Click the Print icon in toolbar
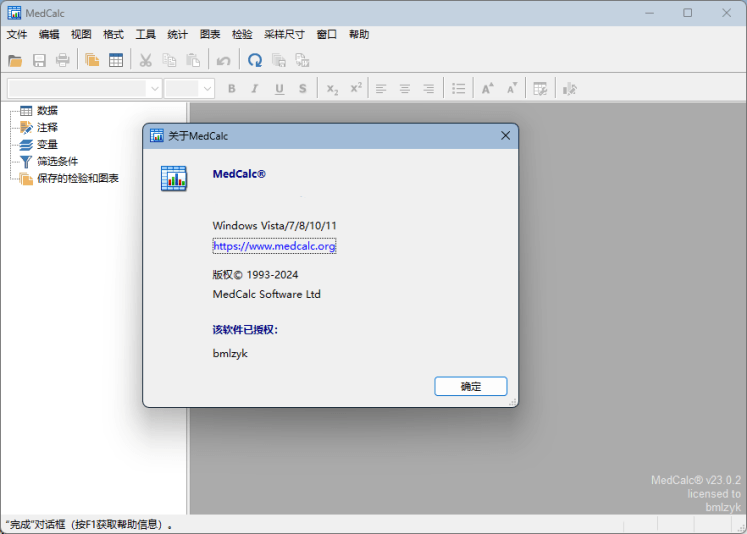Image resolution: width=747 pixels, height=534 pixels. (x=62, y=60)
